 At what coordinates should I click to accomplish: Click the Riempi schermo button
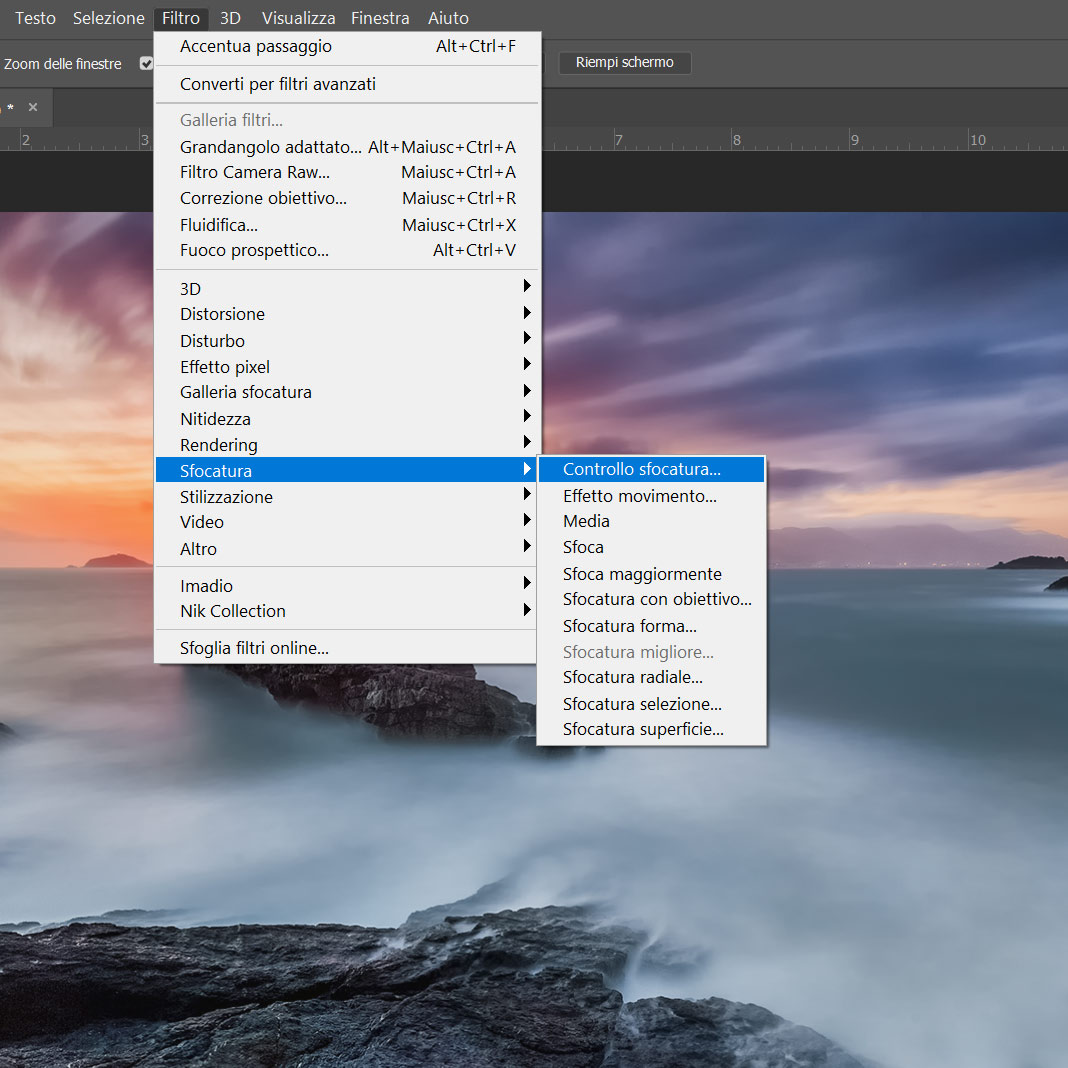pyautogui.click(x=624, y=62)
